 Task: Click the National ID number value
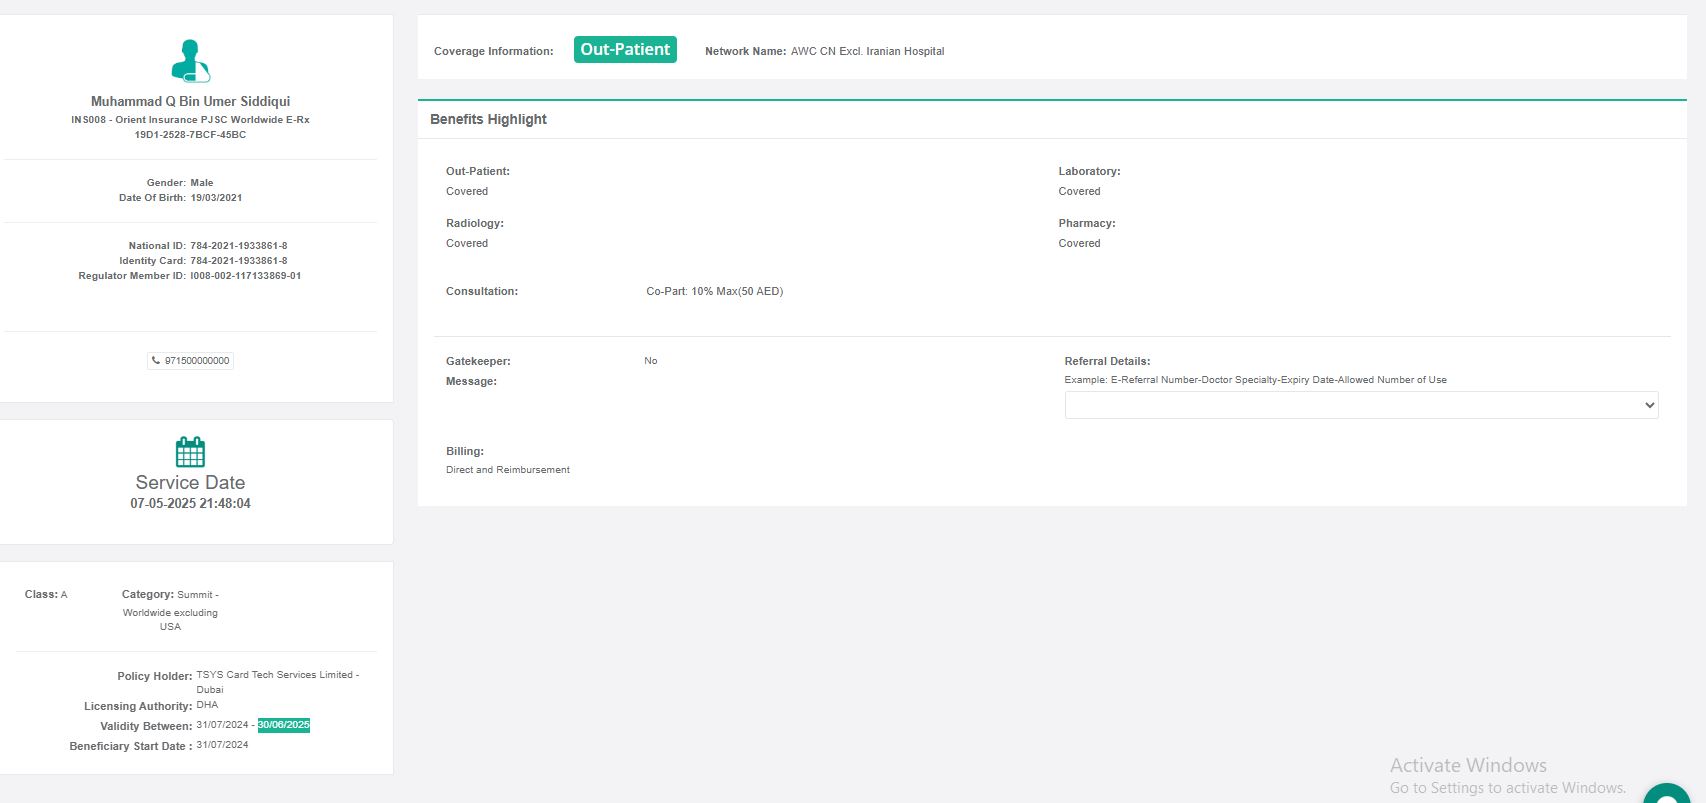pos(238,246)
